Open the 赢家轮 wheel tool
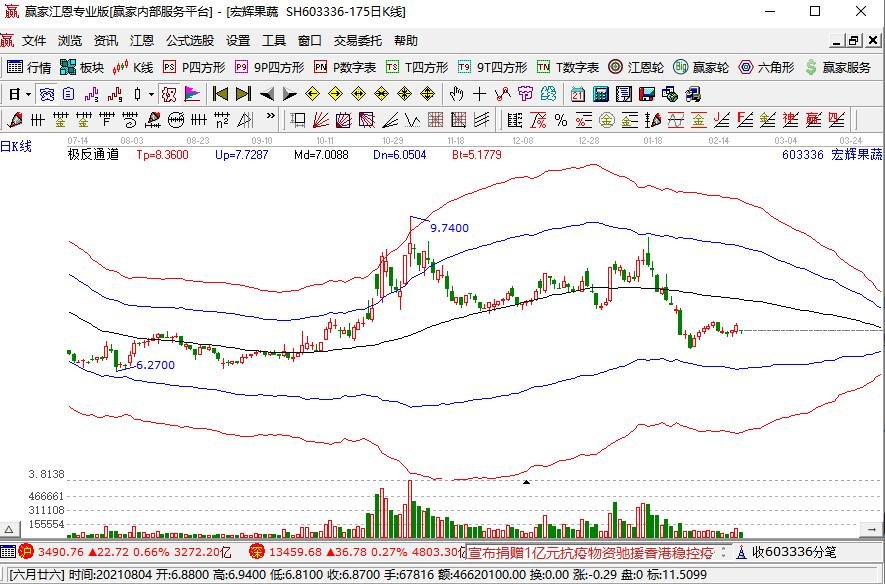This screenshot has height=584, width=885. point(700,68)
